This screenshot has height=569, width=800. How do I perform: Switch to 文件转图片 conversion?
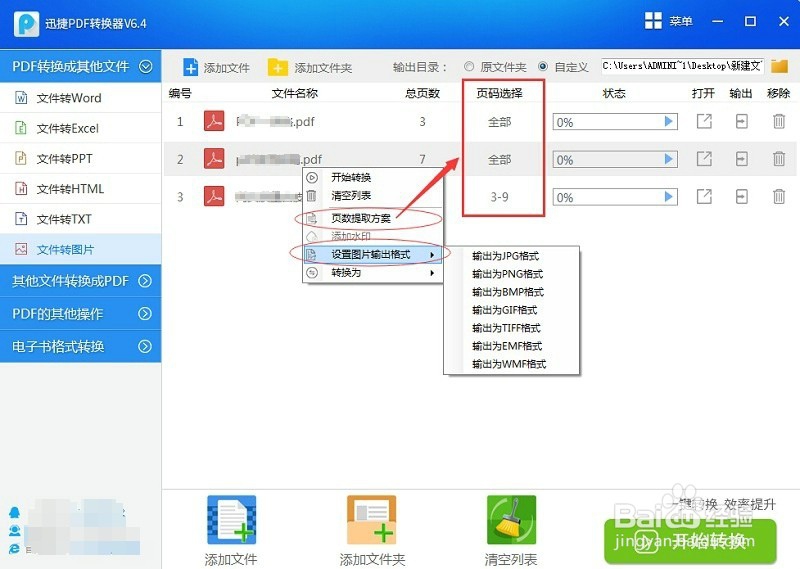[81, 249]
